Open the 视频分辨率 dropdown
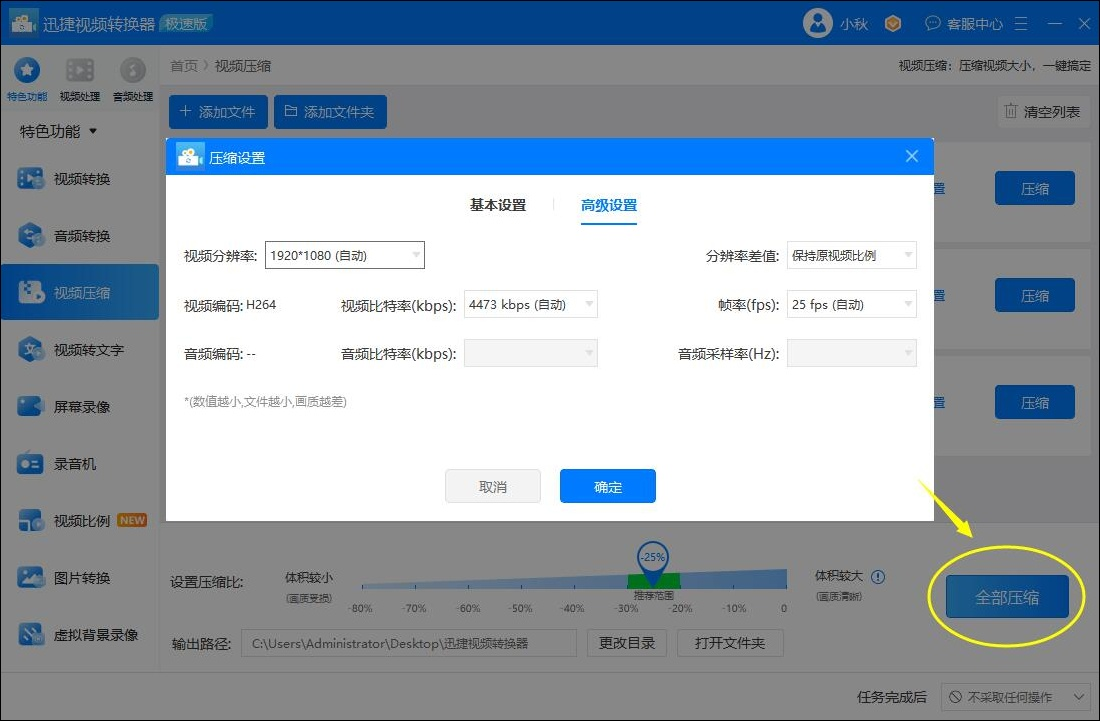 344,255
